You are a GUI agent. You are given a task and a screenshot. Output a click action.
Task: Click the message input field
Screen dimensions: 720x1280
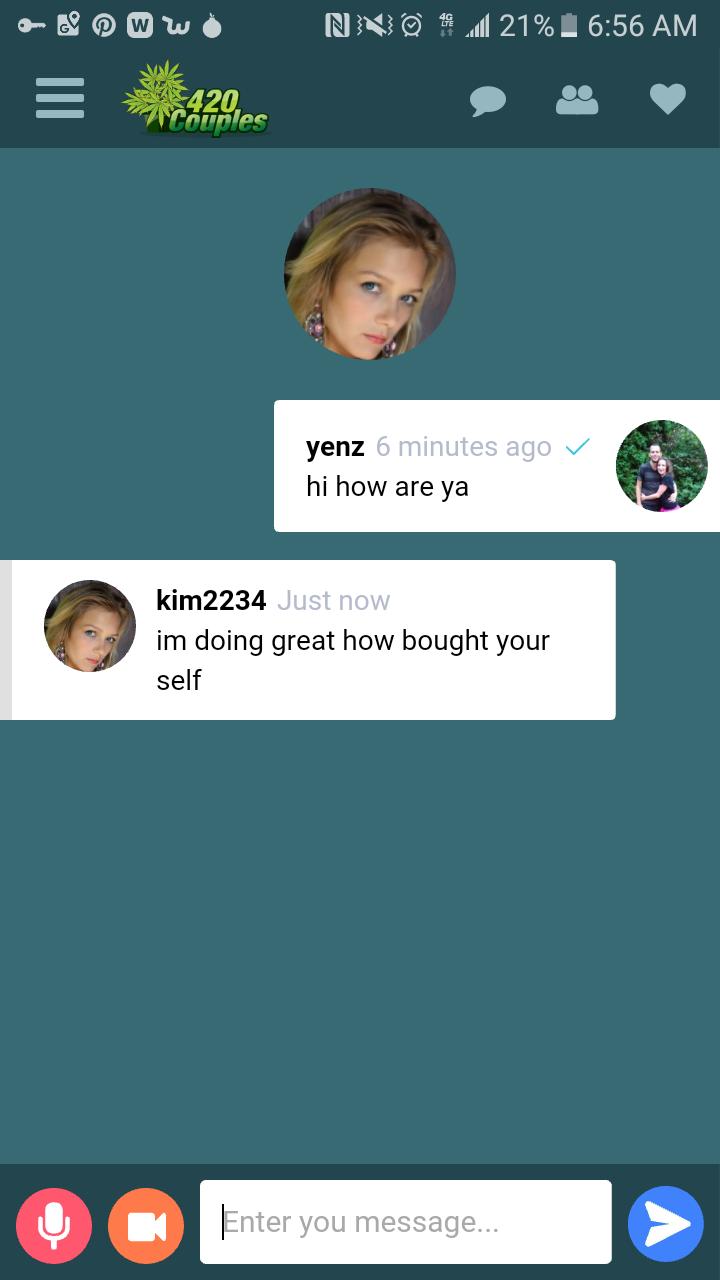(405, 1222)
